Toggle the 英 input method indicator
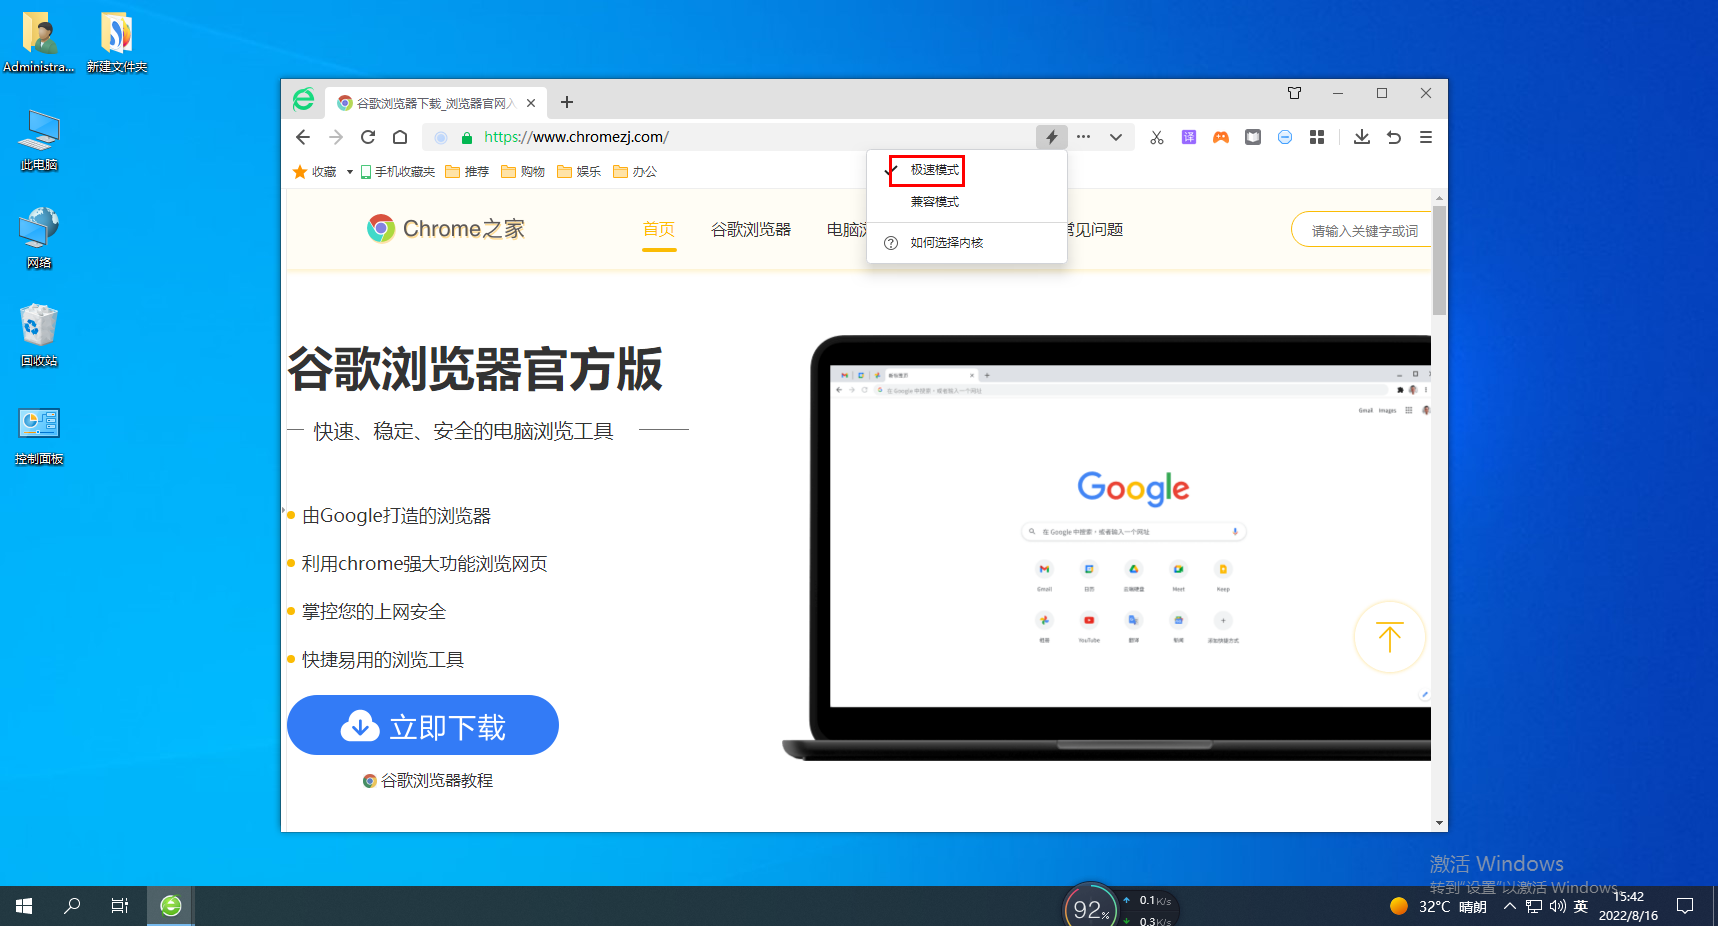 click(x=1581, y=906)
